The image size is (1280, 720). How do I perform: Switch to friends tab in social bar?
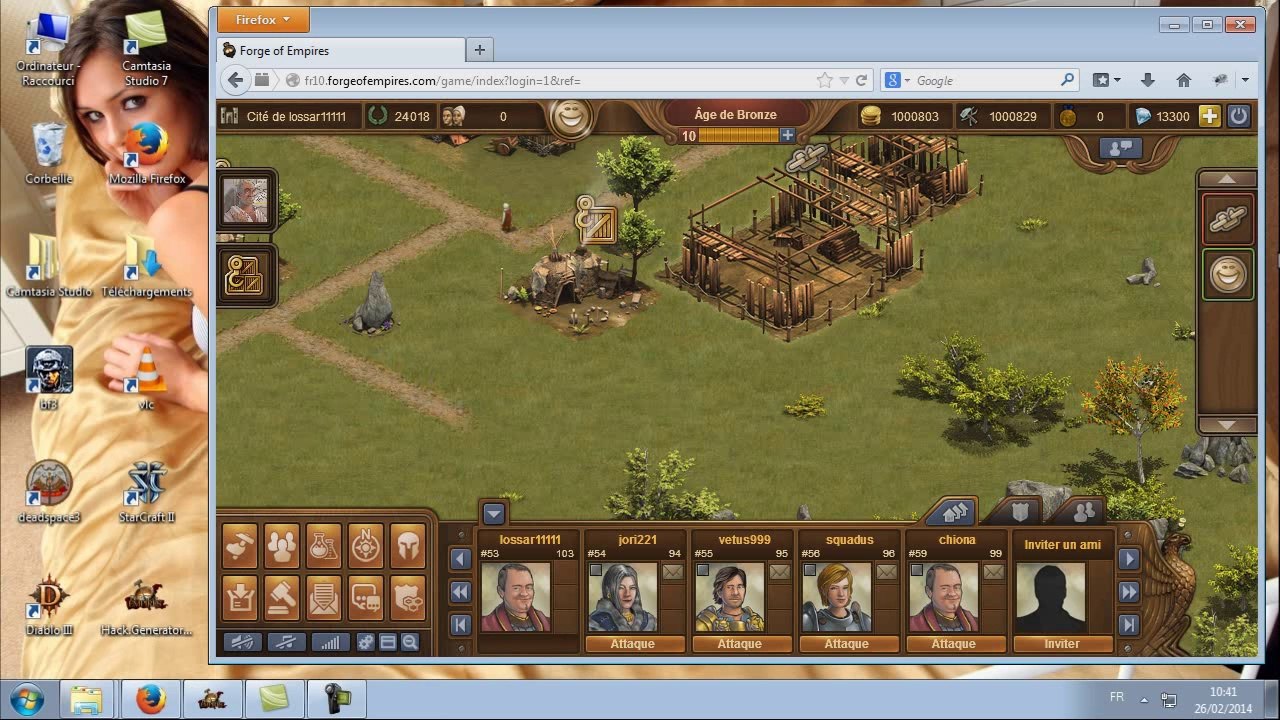point(1082,512)
